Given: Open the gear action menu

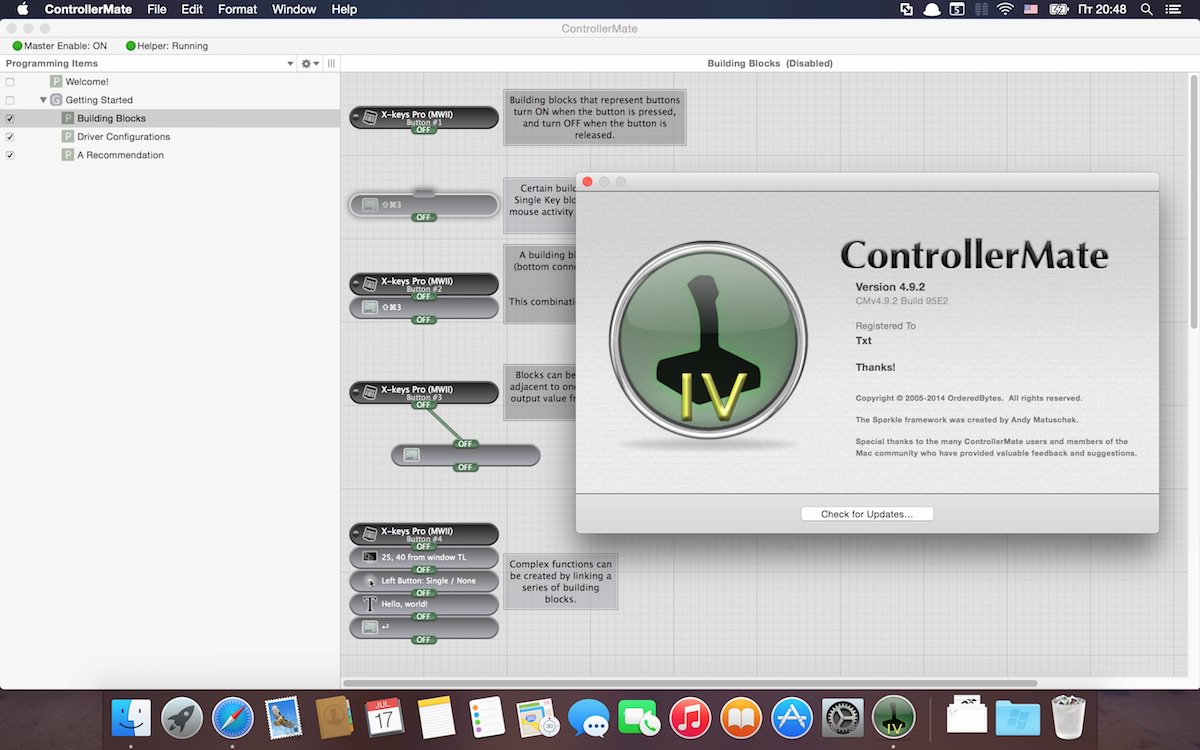Looking at the screenshot, I should pyautogui.click(x=310, y=63).
